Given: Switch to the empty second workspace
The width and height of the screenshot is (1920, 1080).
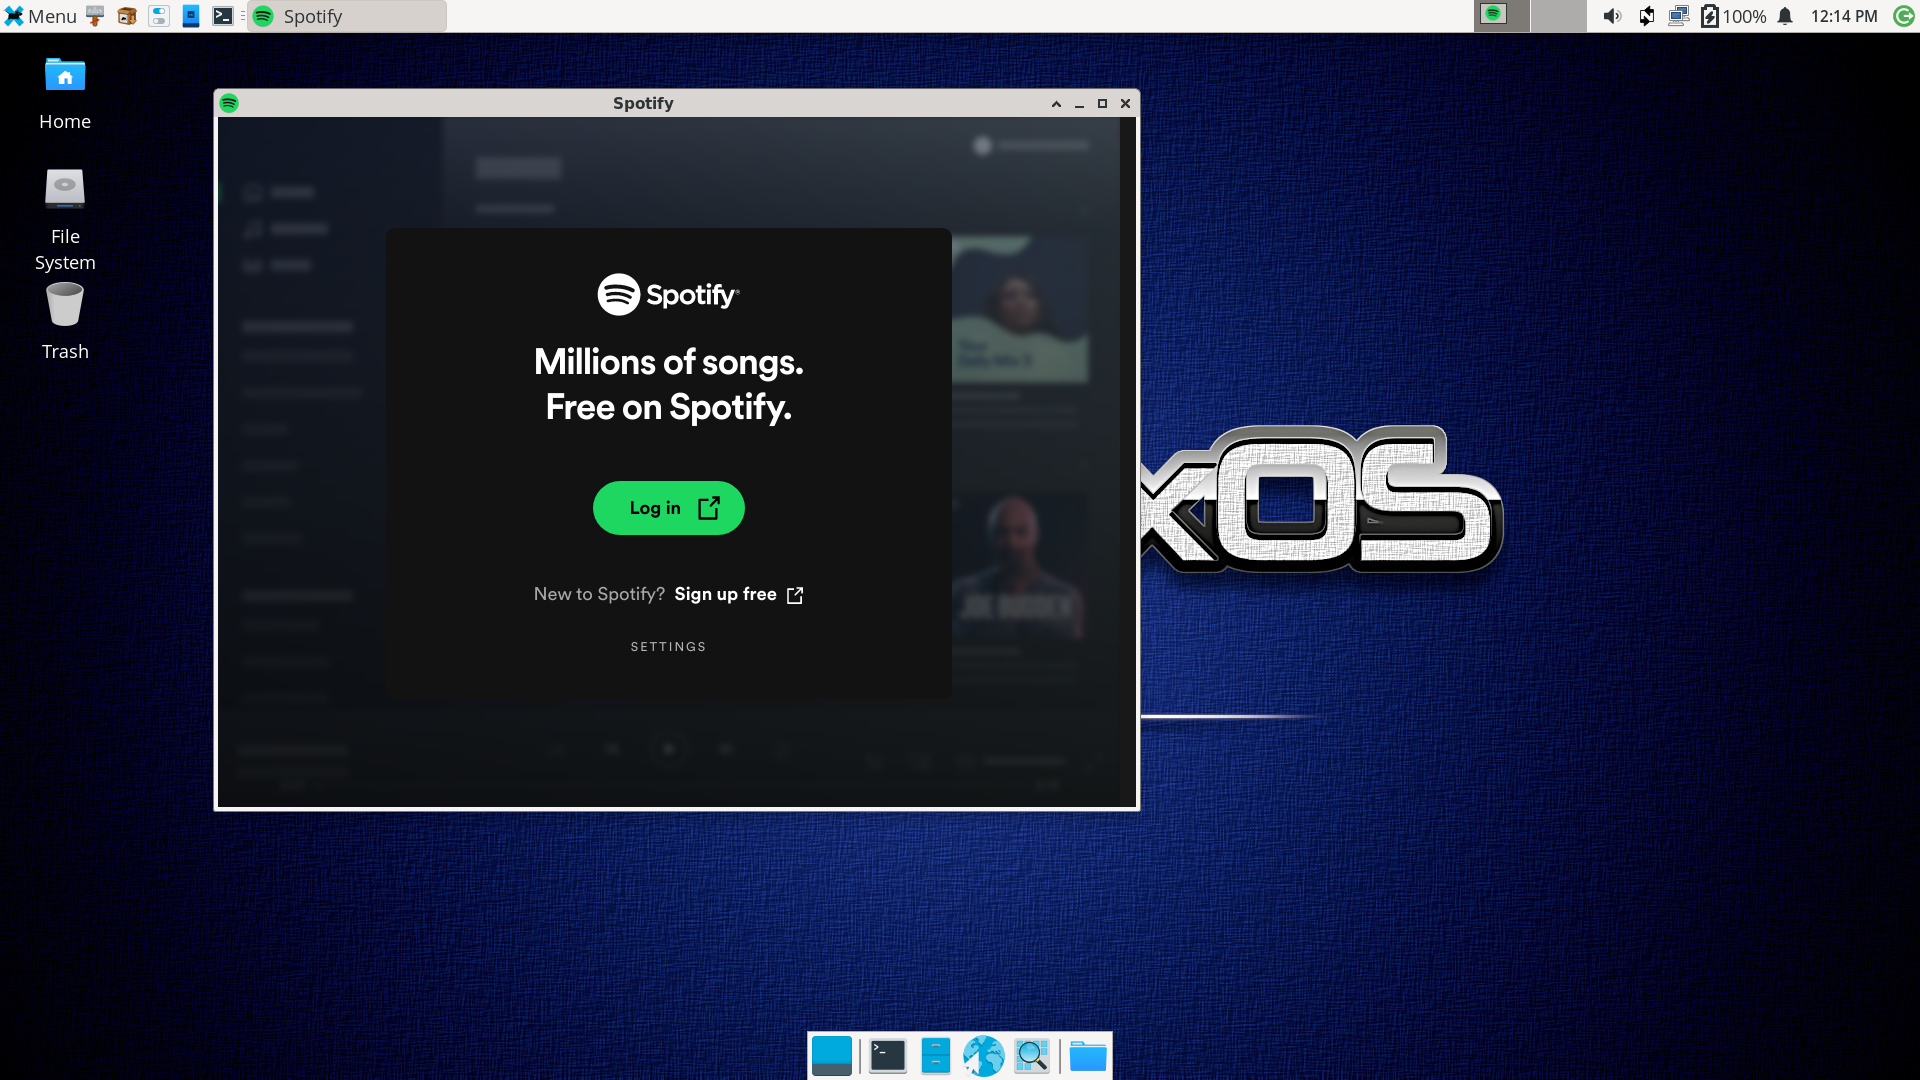Looking at the screenshot, I should pos(1559,16).
